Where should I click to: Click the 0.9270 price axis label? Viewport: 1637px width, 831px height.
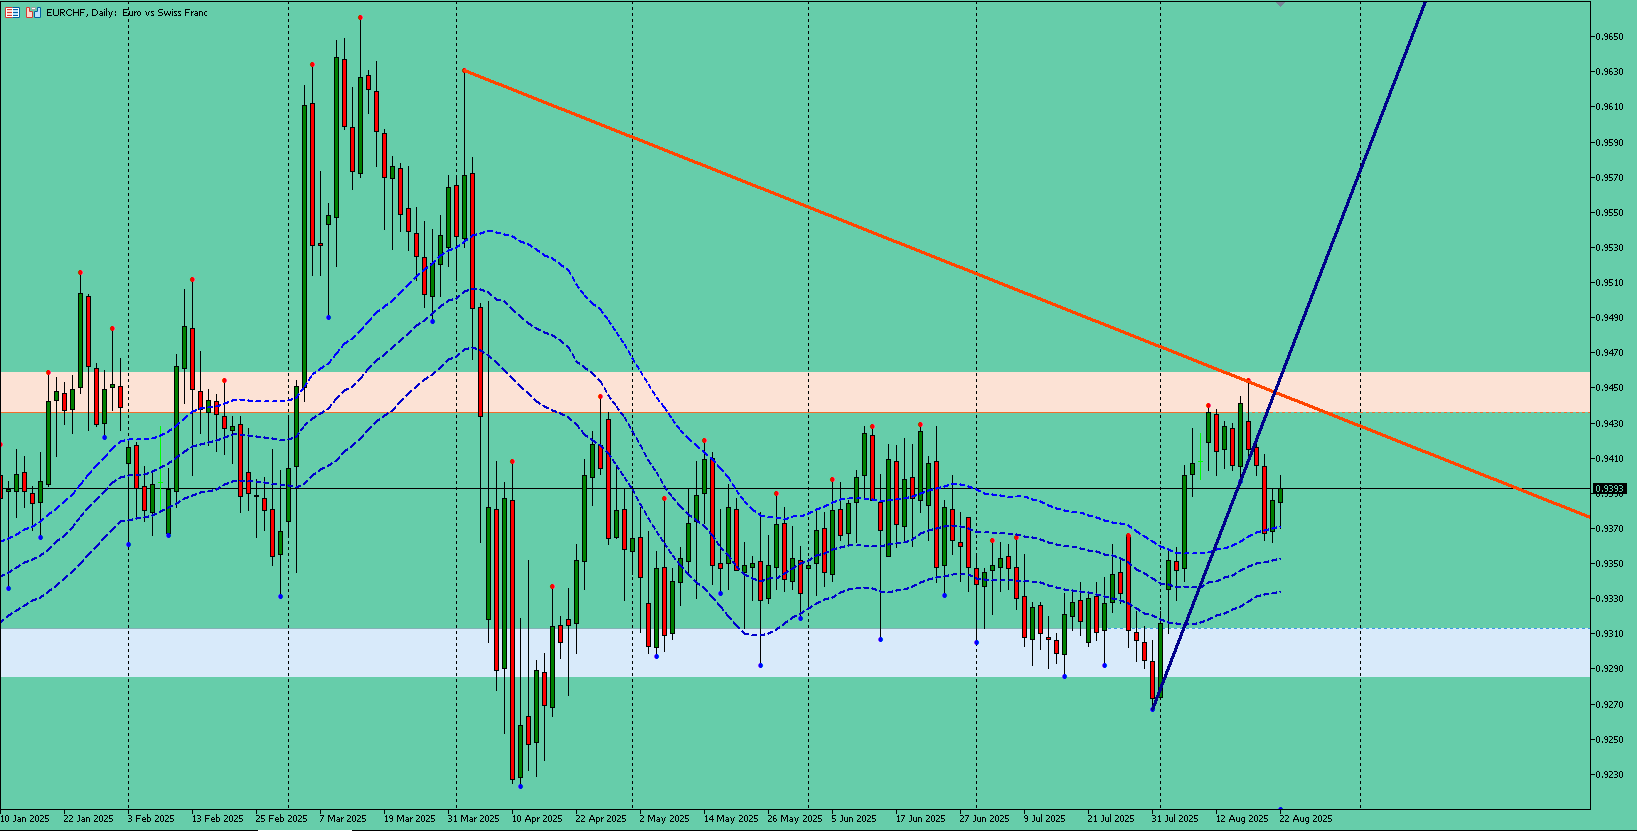click(1609, 705)
